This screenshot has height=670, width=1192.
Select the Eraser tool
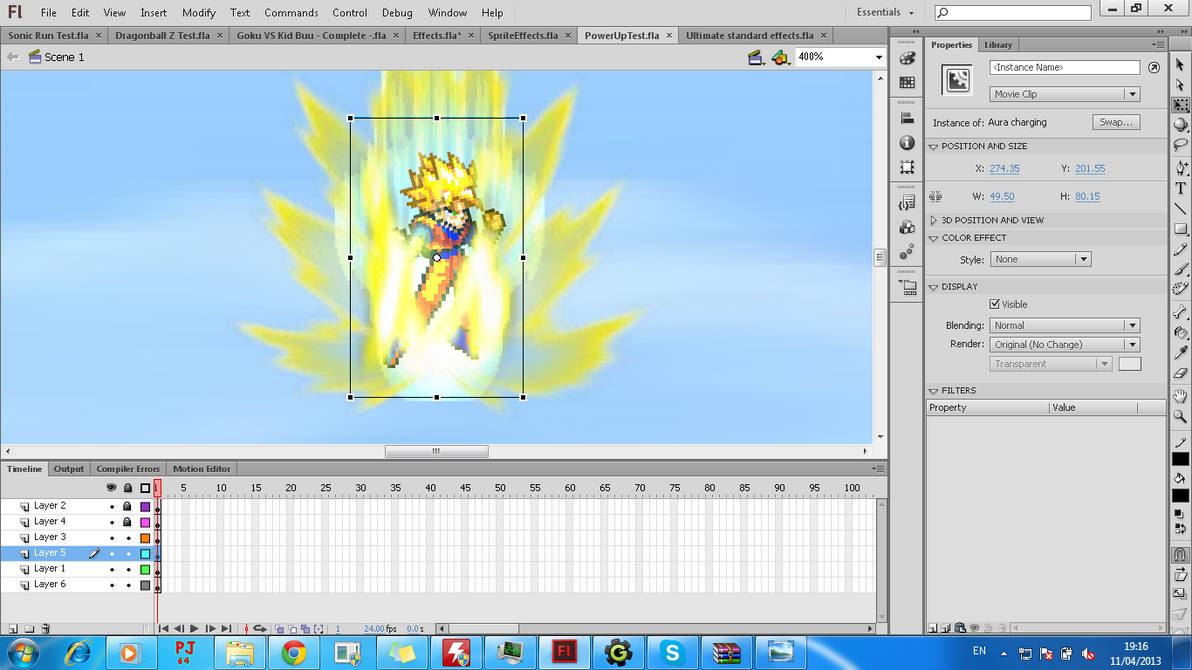[1180, 373]
